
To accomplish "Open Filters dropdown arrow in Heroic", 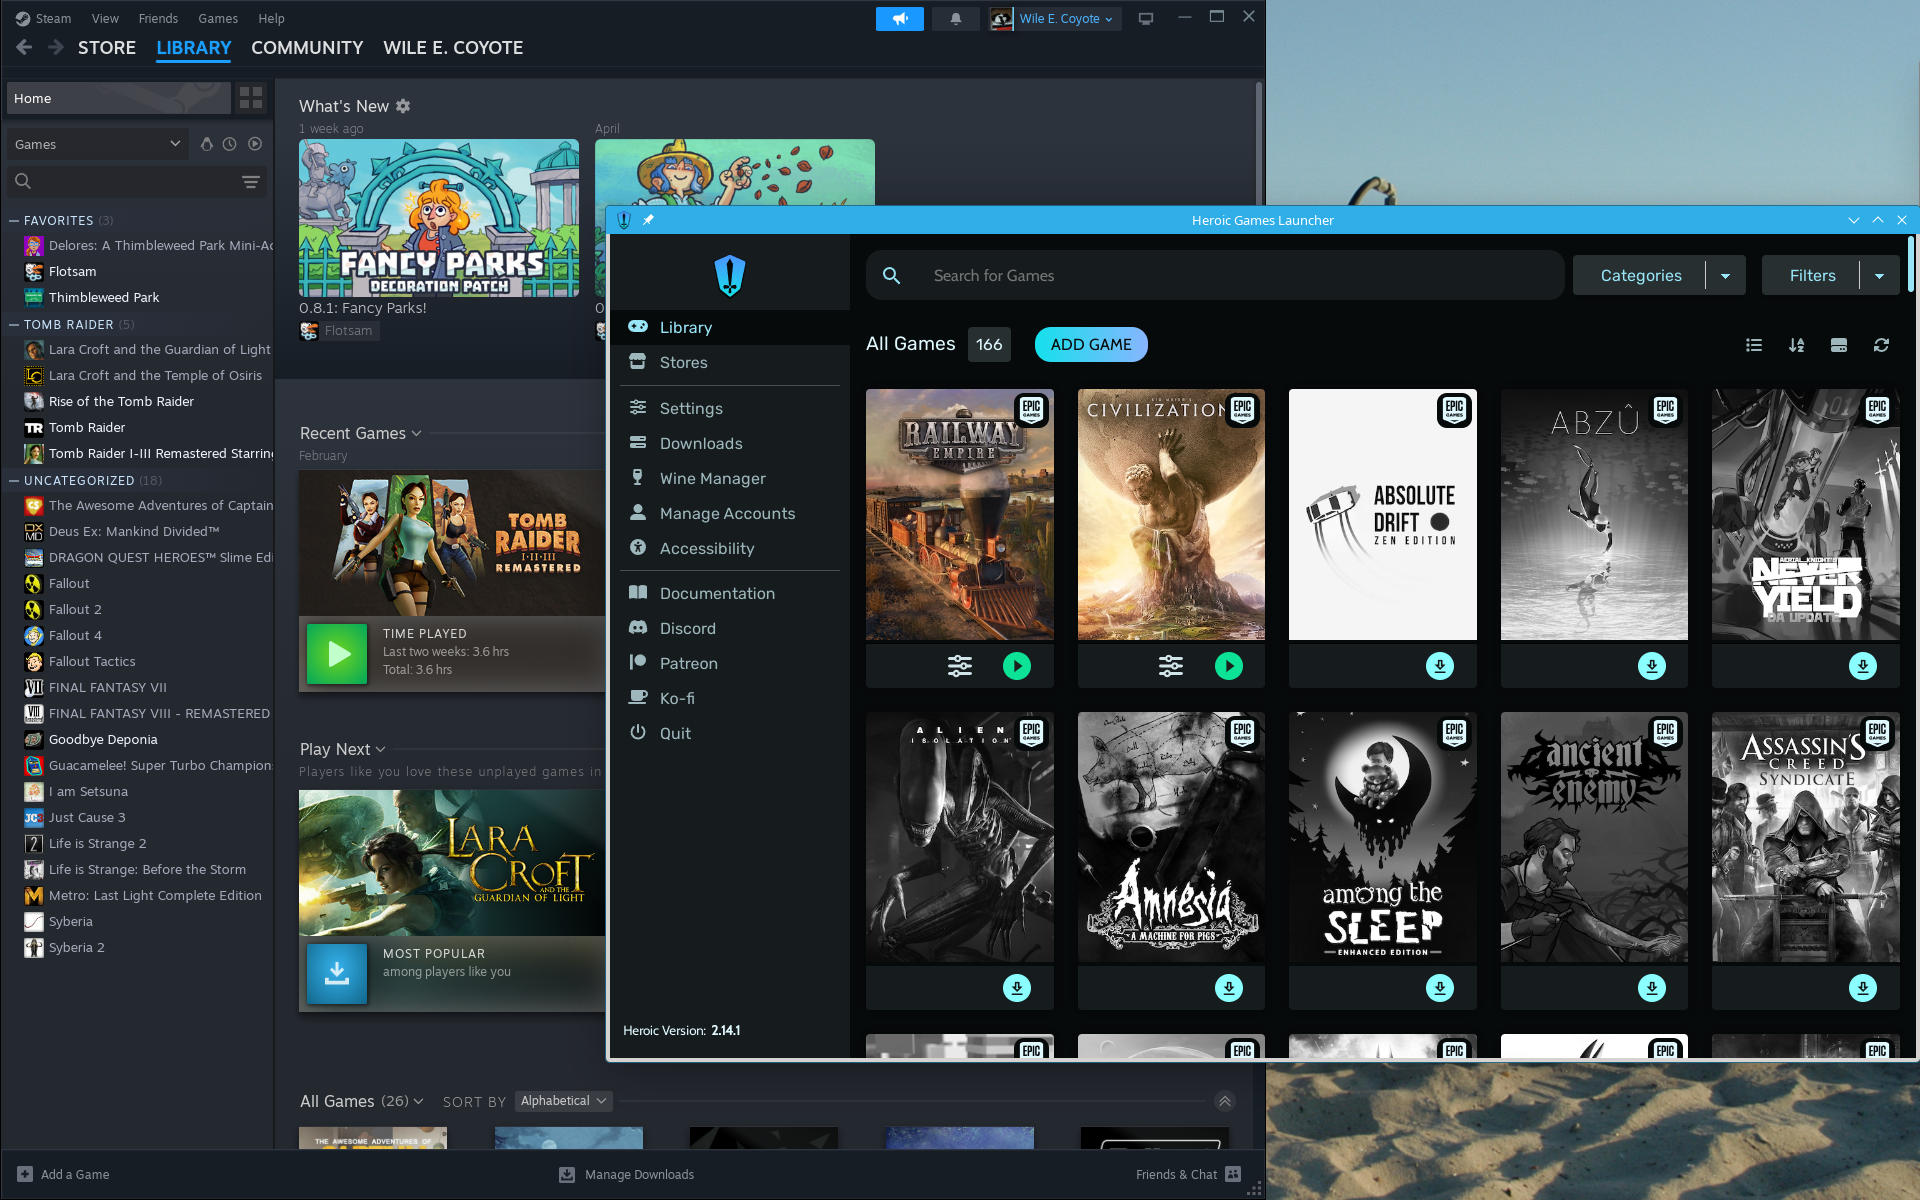I will coord(1879,276).
